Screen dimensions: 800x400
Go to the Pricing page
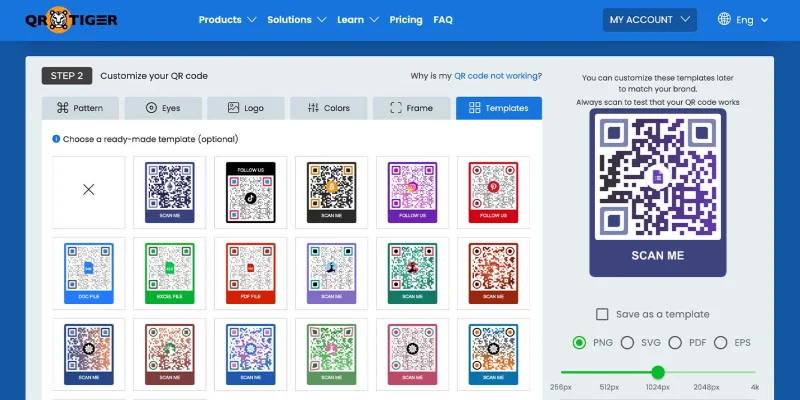pyautogui.click(x=406, y=20)
